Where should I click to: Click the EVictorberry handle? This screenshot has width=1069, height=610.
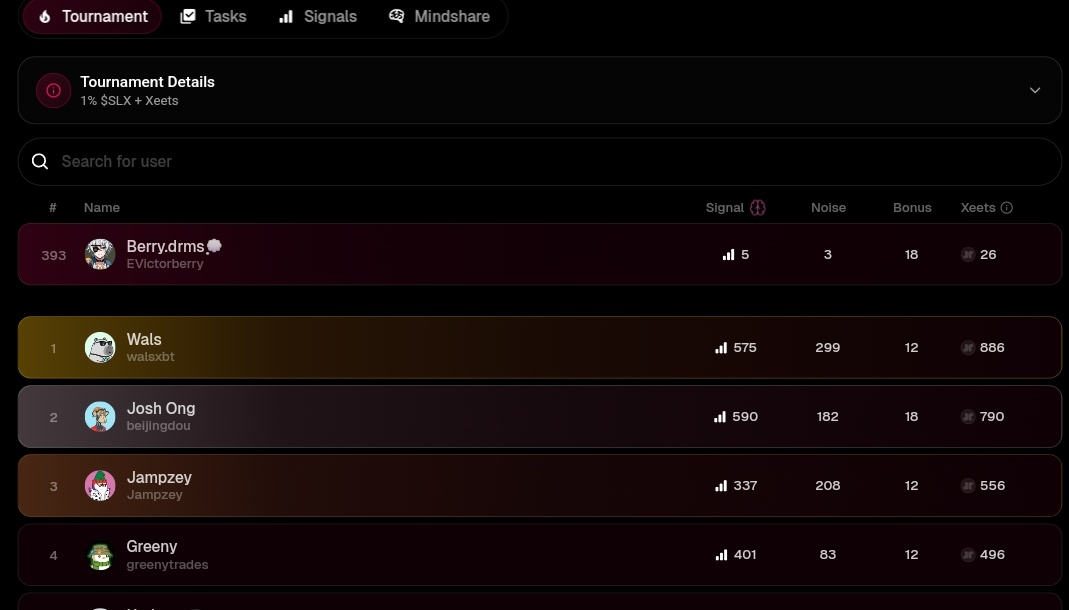[x=165, y=264]
